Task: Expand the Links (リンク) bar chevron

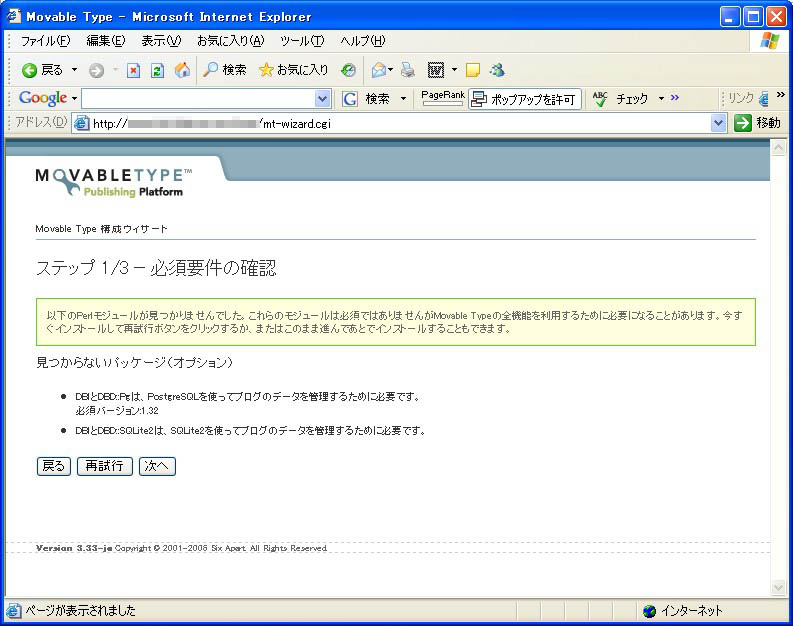Action: click(x=781, y=95)
